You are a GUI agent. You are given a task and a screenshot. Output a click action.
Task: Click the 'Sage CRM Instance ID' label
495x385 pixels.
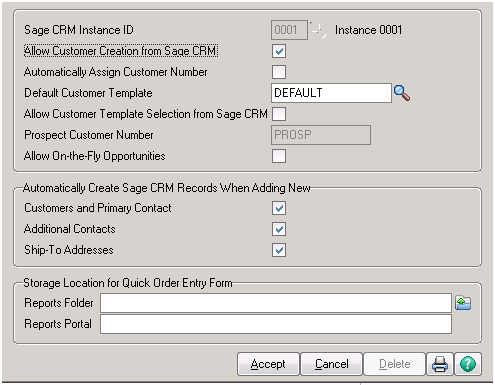79,30
